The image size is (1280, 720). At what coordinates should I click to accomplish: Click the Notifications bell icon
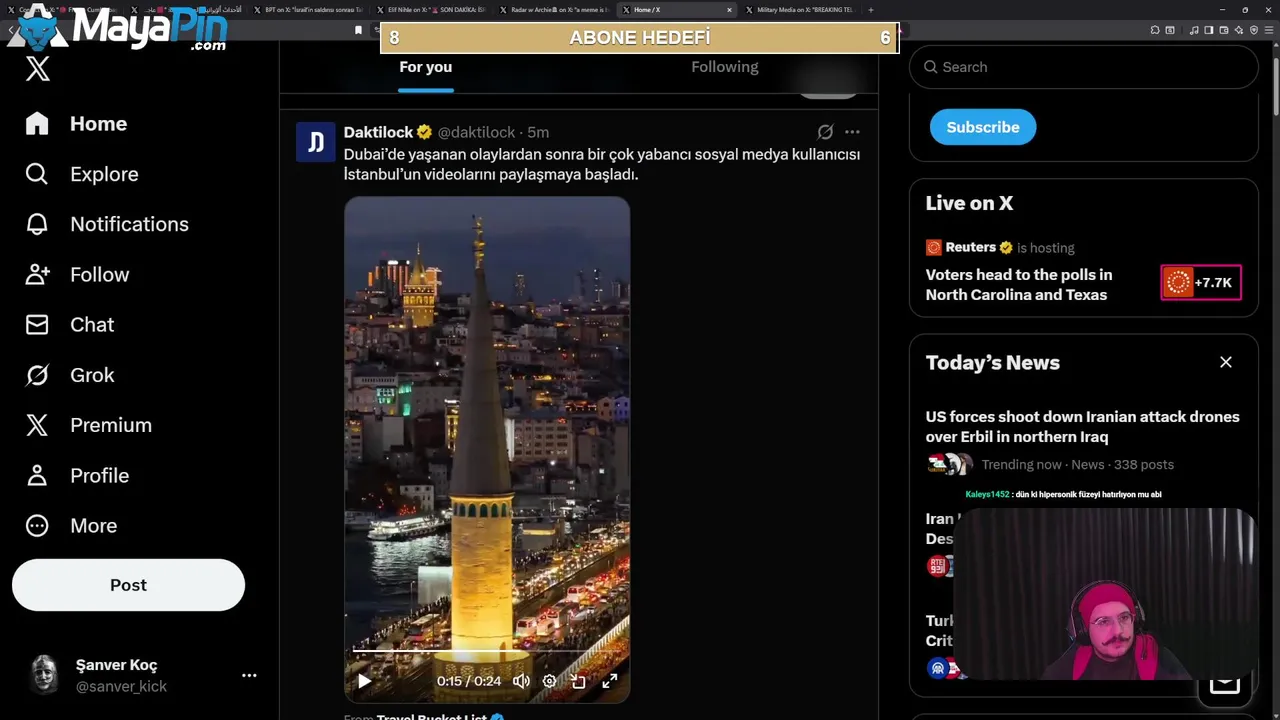37,224
